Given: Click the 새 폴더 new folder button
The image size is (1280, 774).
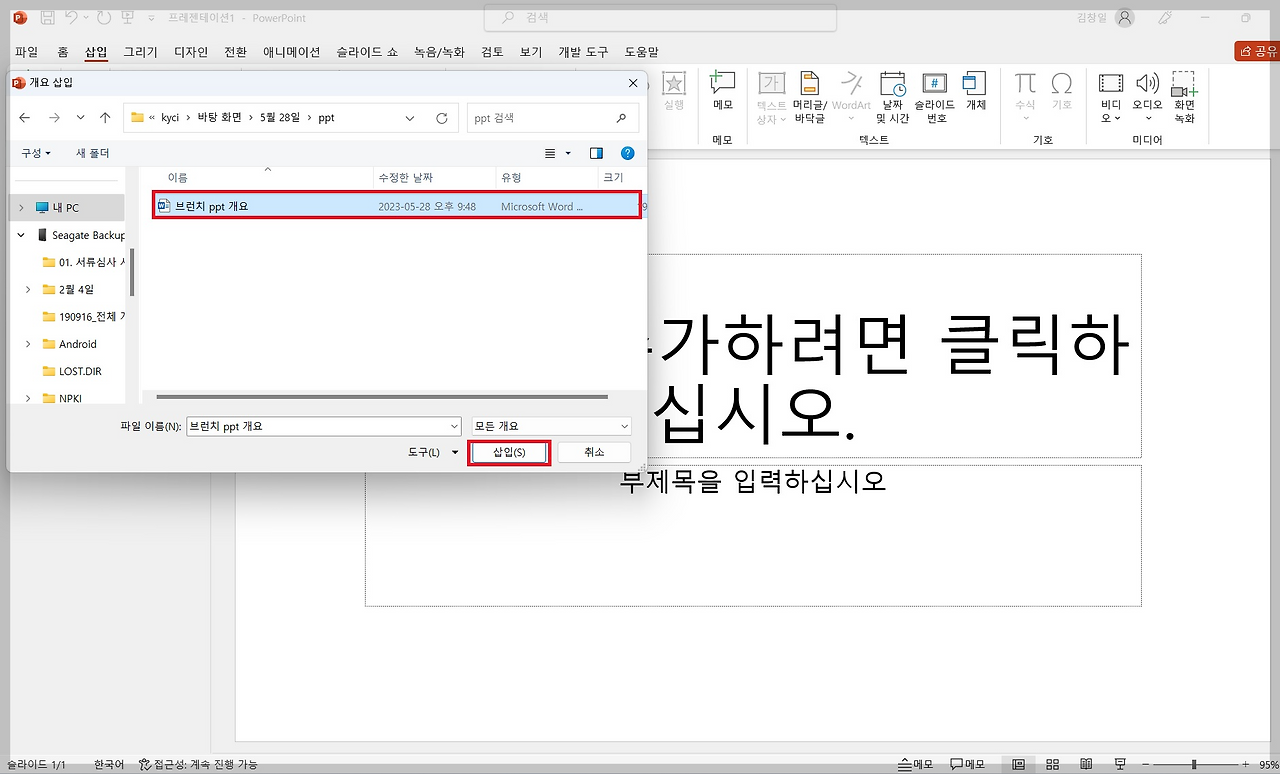Looking at the screenshot, I should [x=93, y=153].
